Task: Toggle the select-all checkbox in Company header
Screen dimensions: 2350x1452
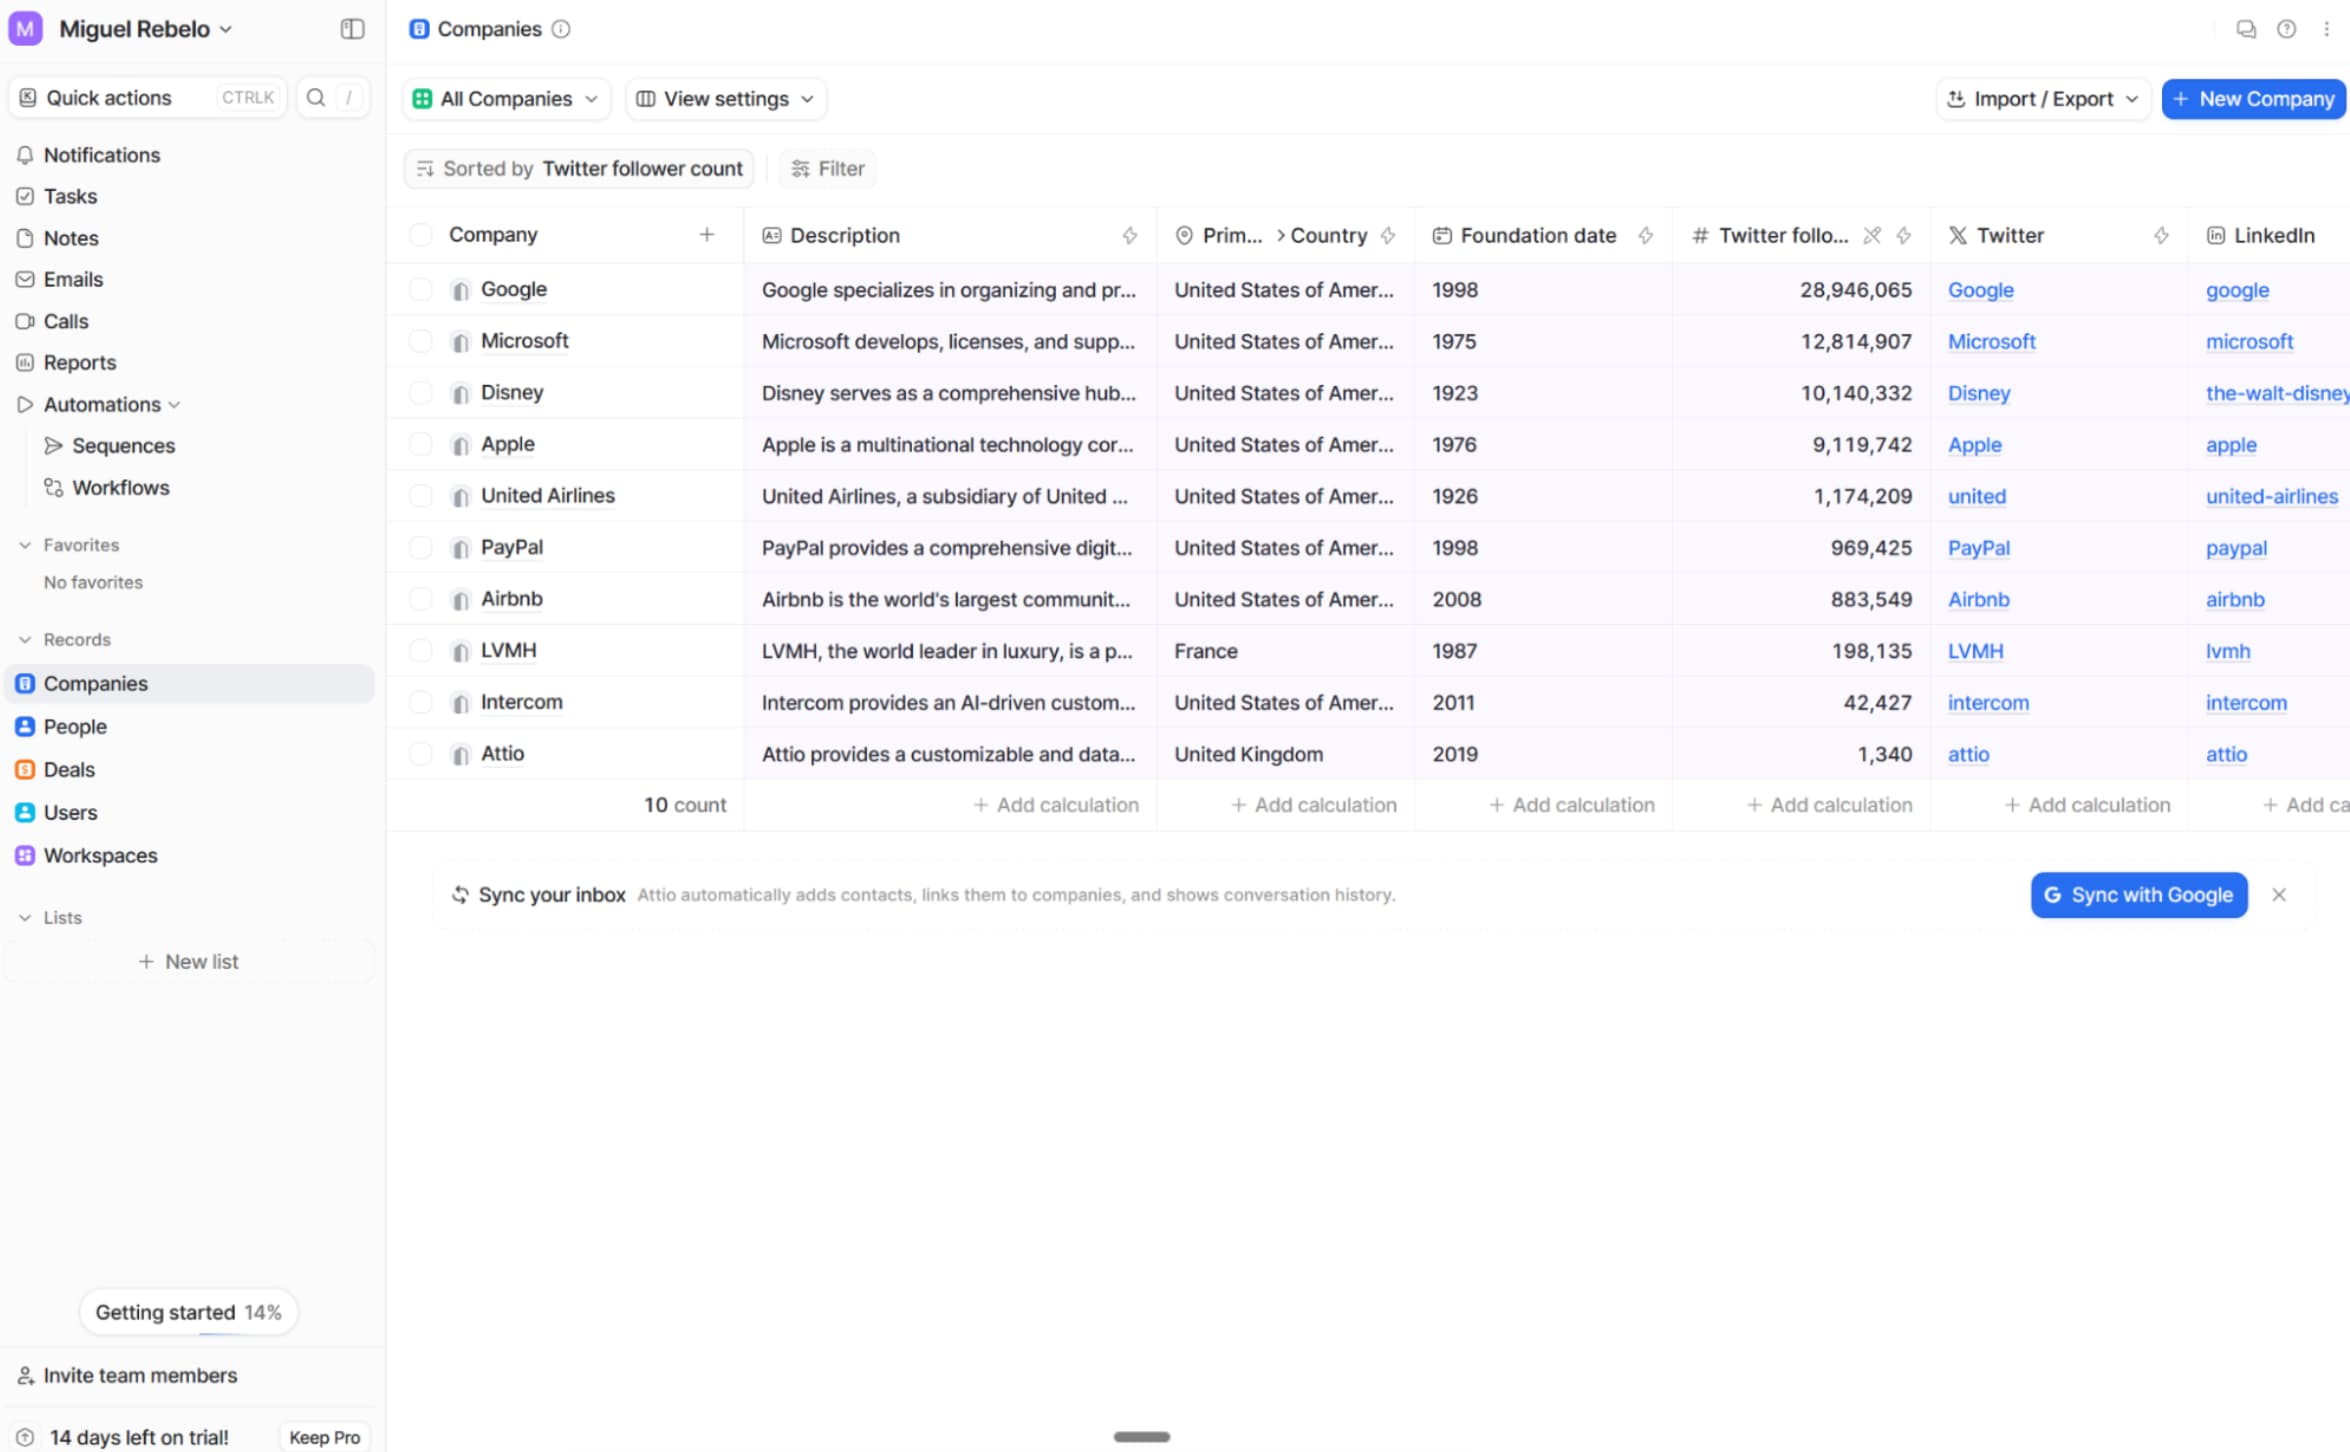Action: [421, 234]
